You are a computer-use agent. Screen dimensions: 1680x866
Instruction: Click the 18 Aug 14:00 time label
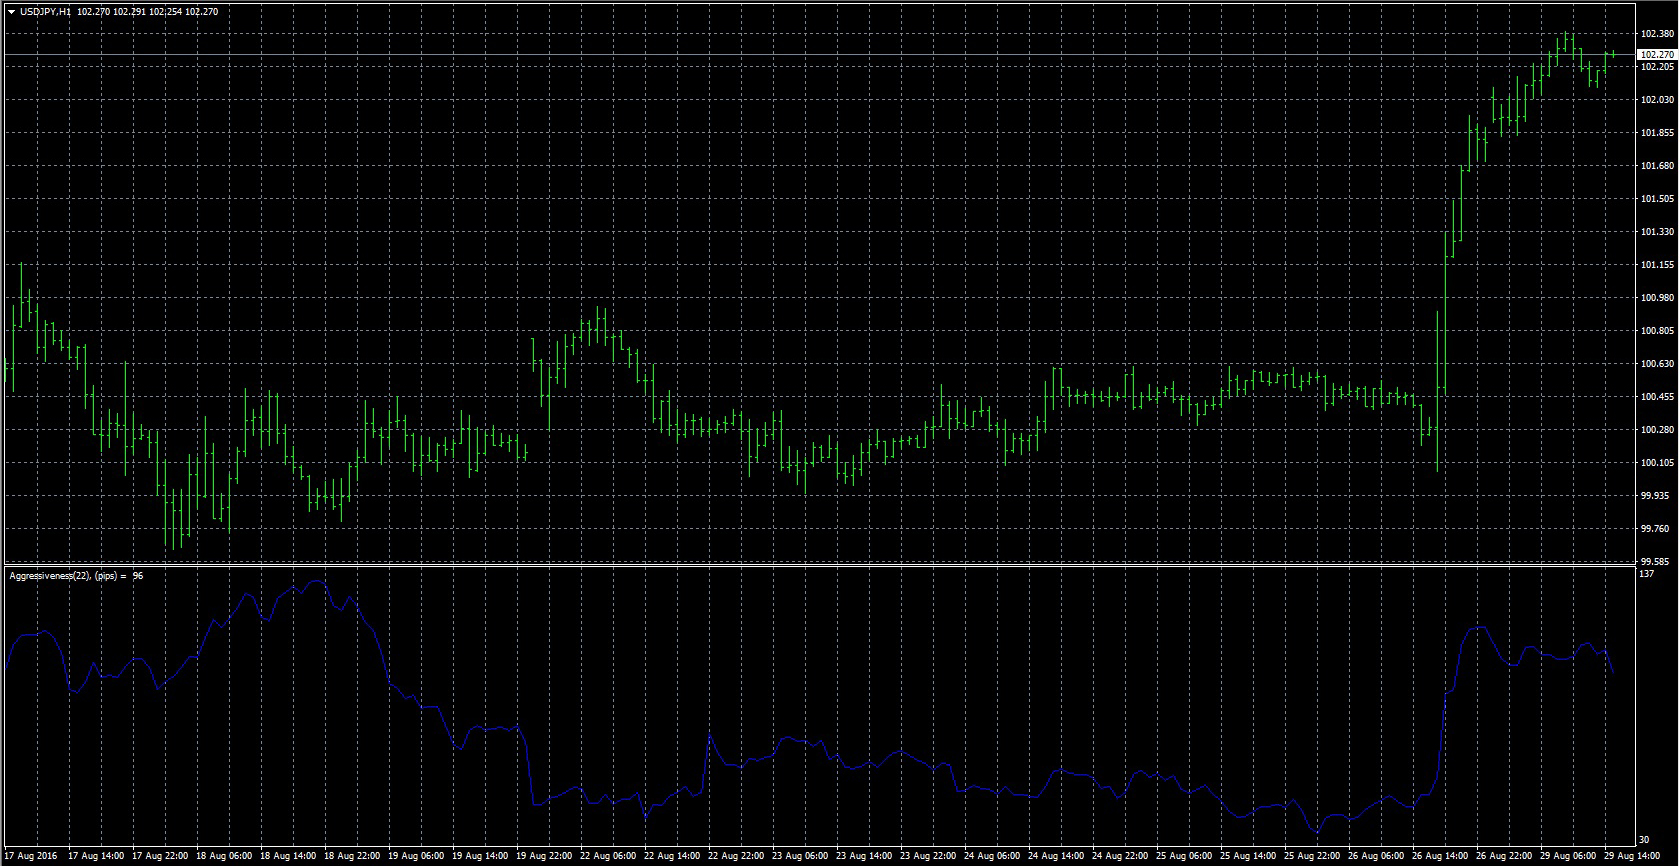(288, 857)
